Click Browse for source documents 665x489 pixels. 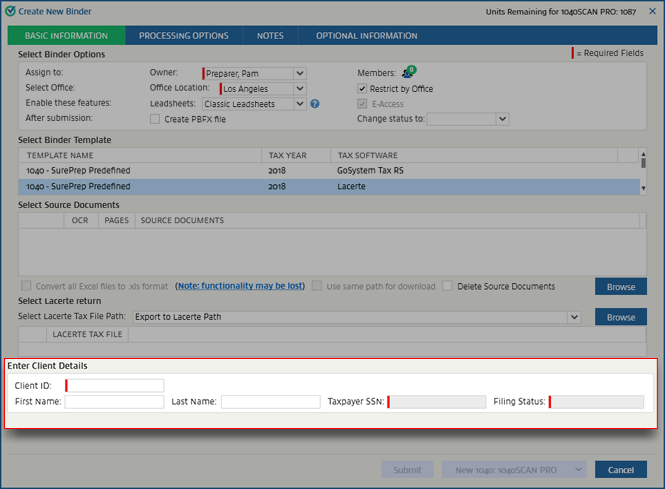[x=621, y=287]
